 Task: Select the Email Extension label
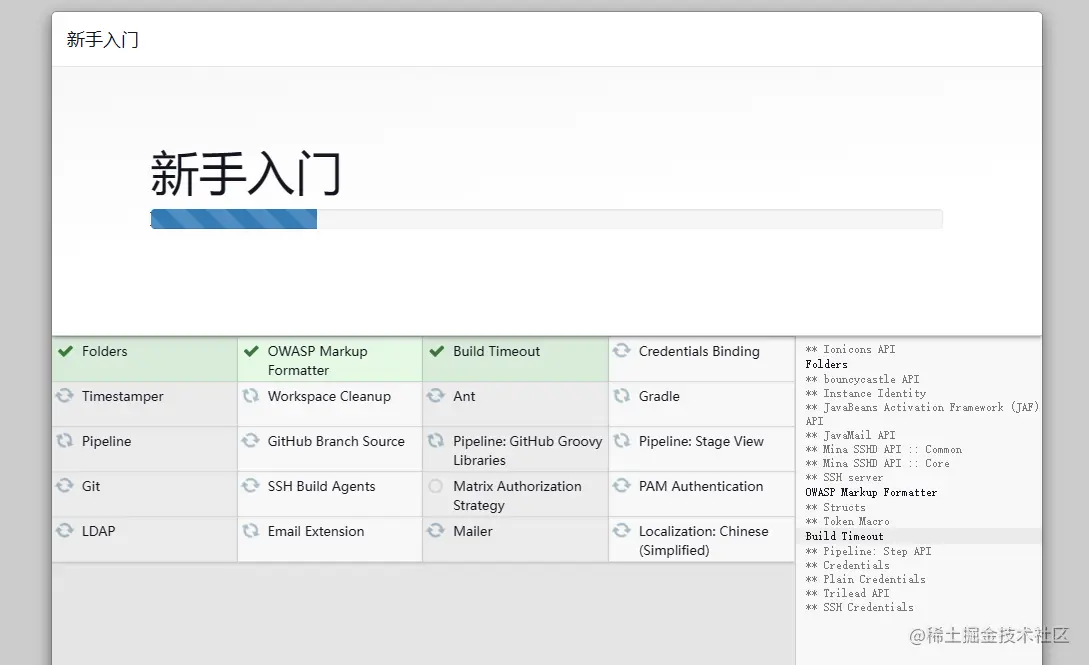316,531
